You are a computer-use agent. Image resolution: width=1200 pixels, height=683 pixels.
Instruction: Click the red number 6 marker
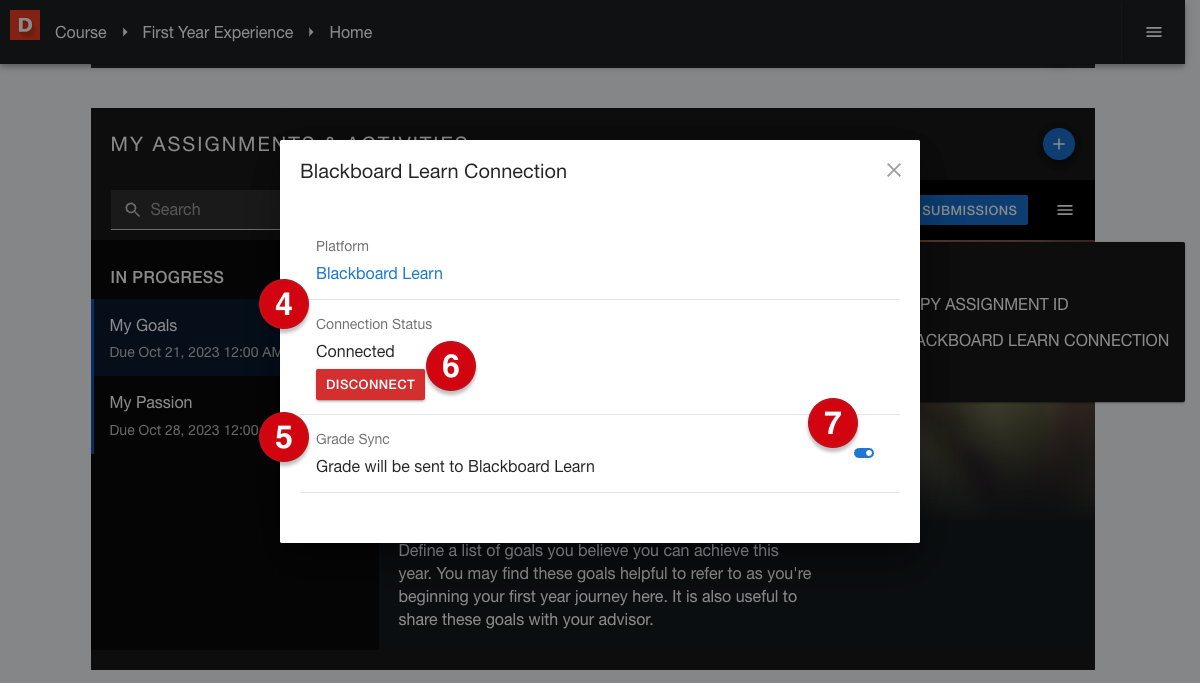pyautogui.click(x=451, y=367)
